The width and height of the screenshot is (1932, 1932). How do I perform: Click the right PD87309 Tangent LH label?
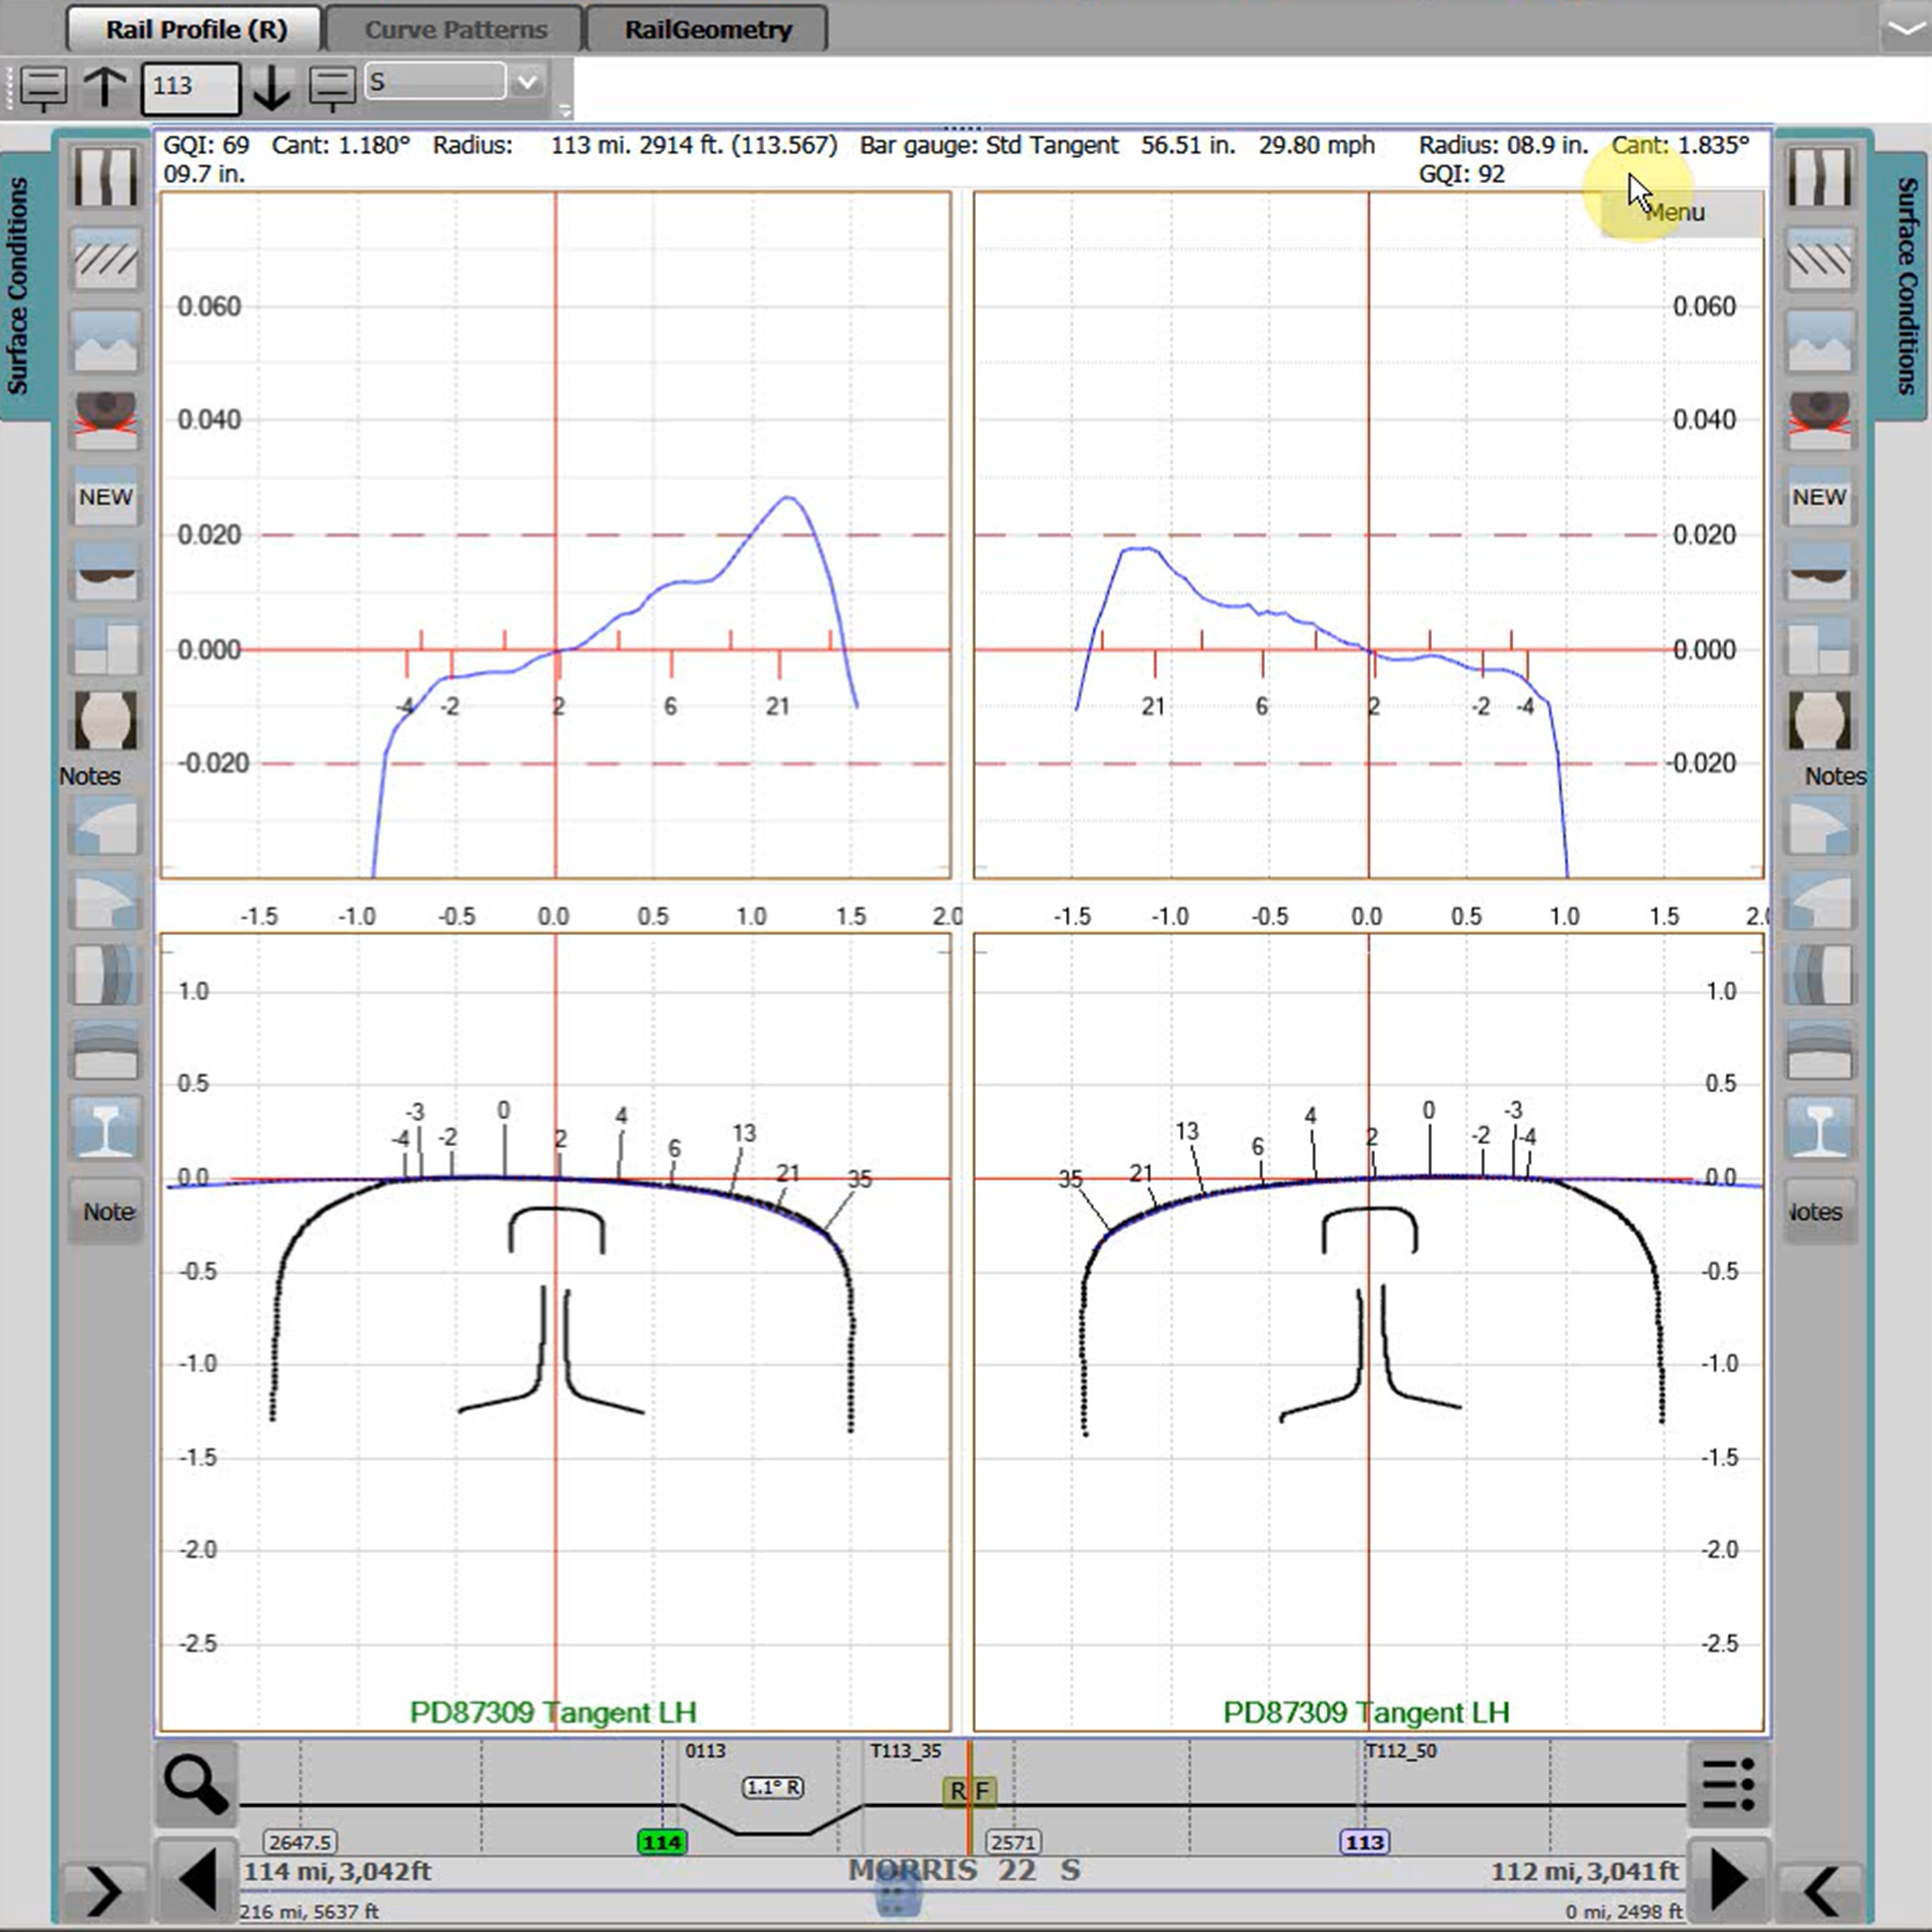pos(1366,1712)
